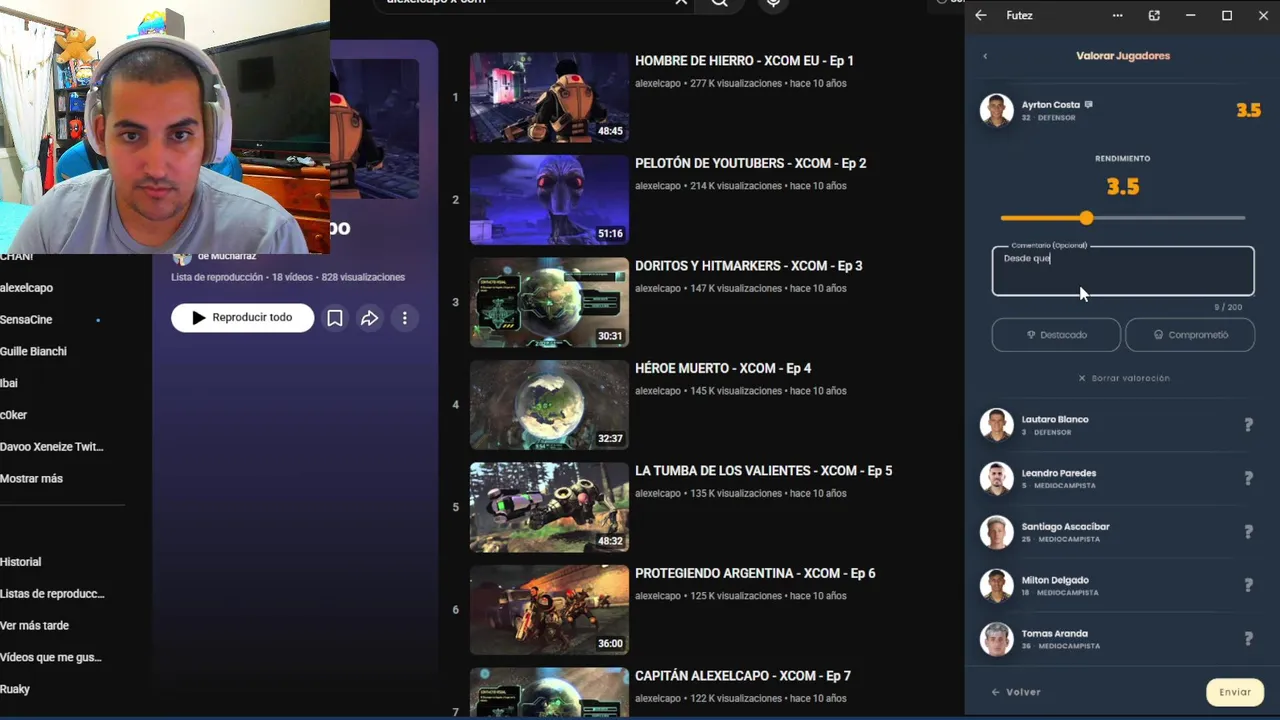
Task: Click the alexelcapo channel name under Ep 5
Action: point(658,493)
